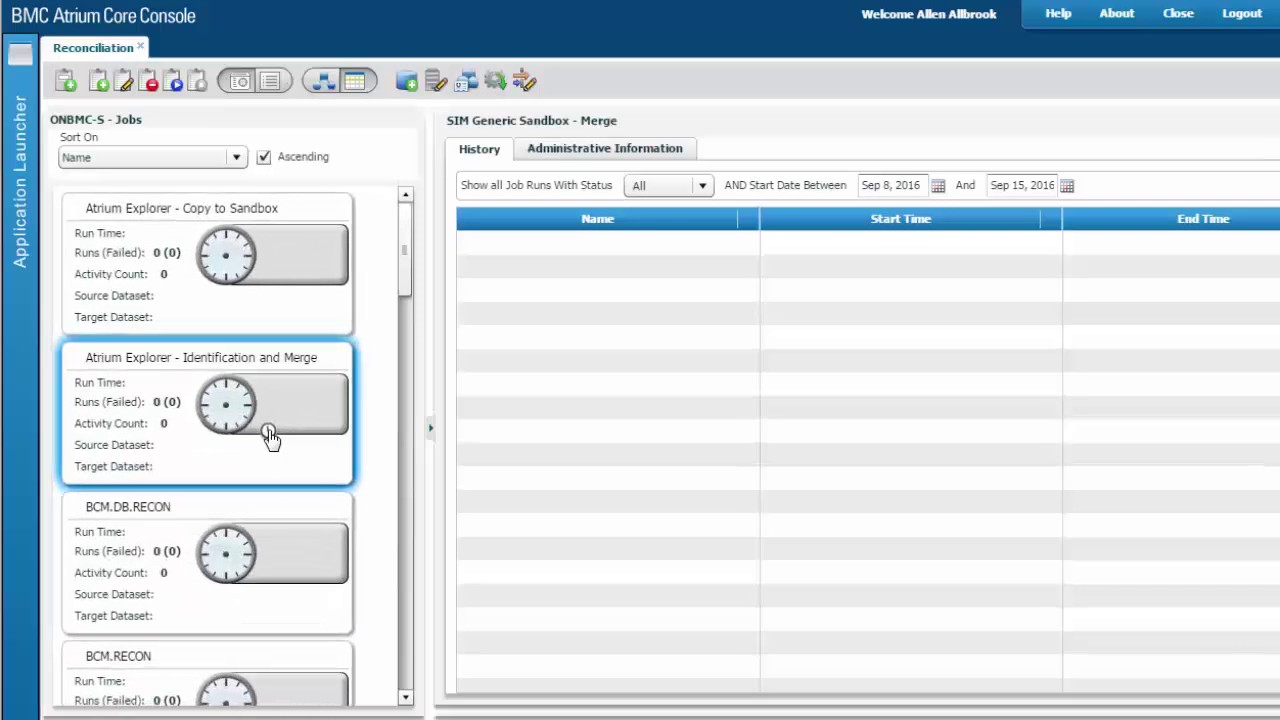Open the History tab

(x=479, y=149)
